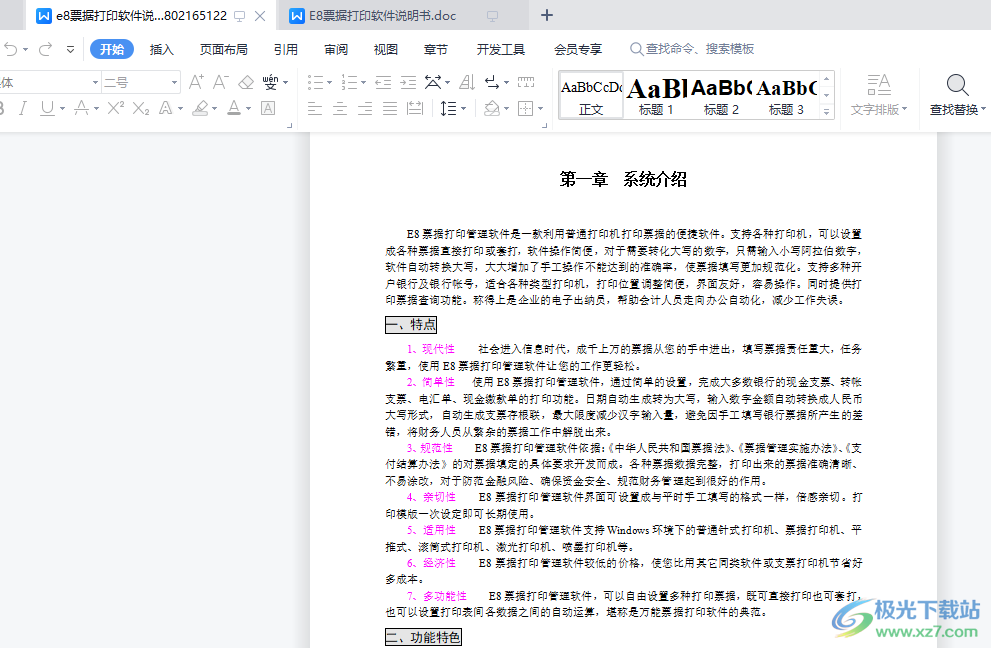991x648 pixels.
Task: Expand the font size 二号 dropdown
Action: click(174, 82)
